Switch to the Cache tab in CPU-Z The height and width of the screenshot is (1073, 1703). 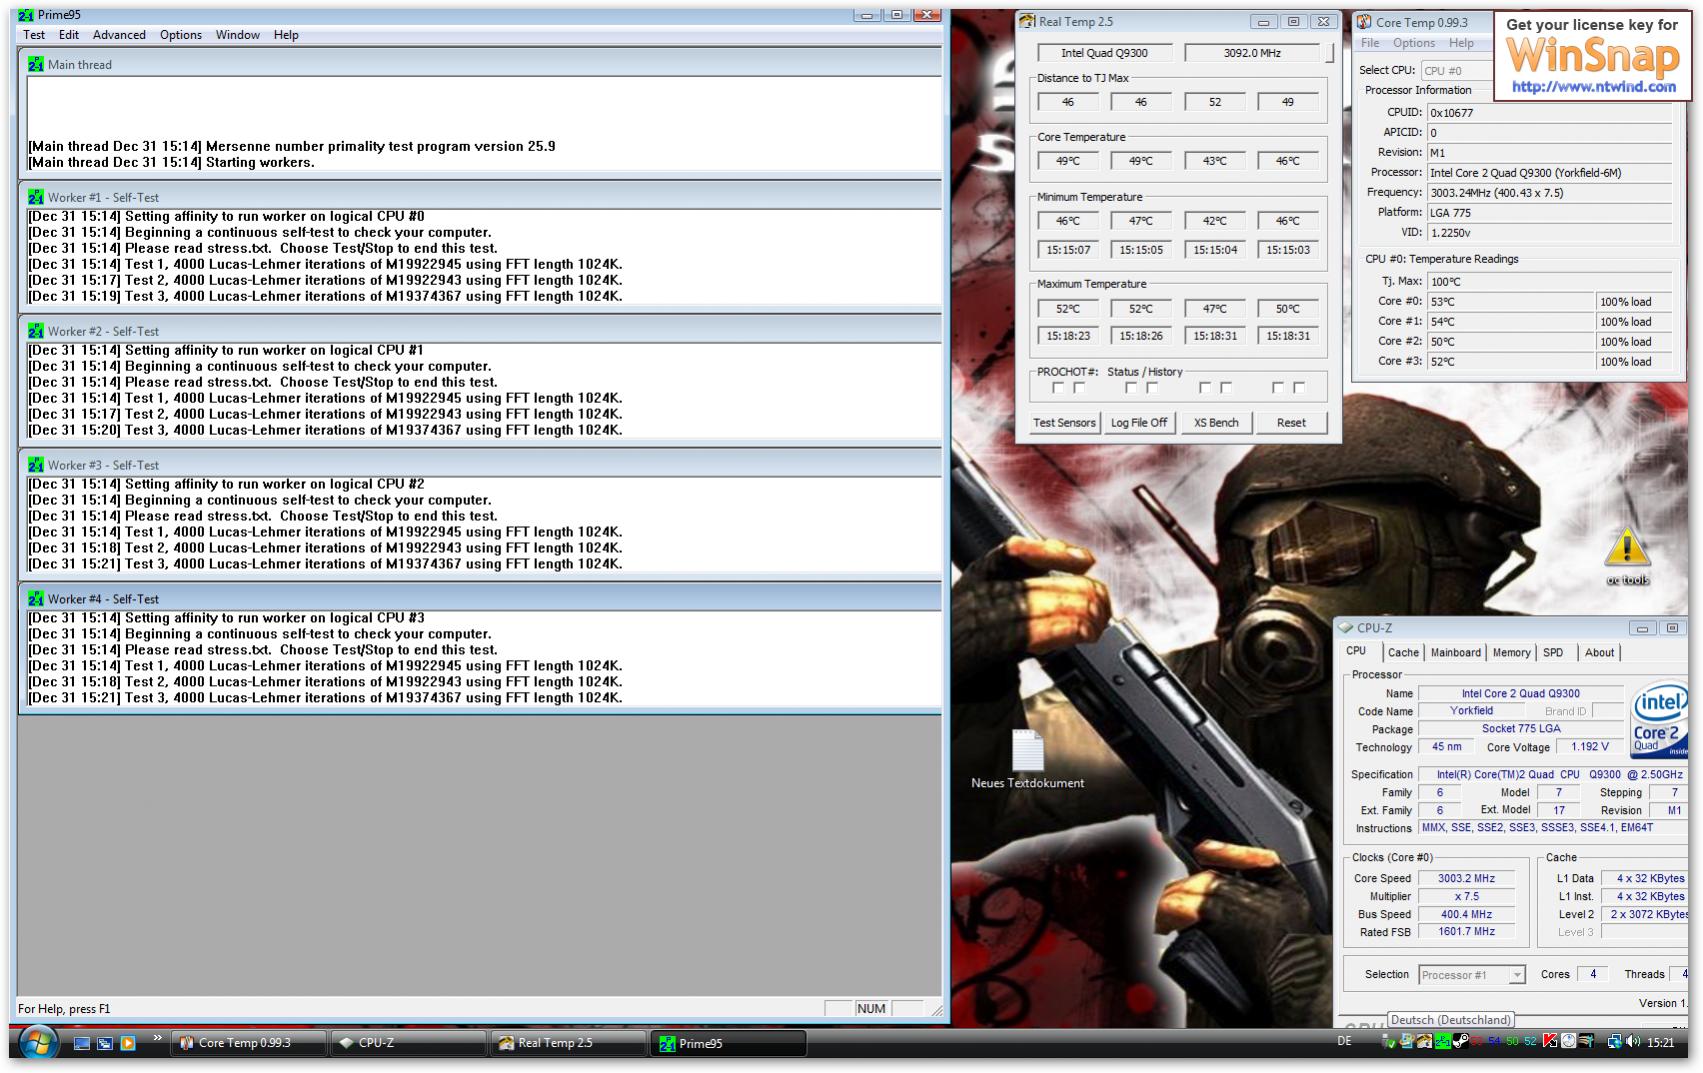point(1403,653)
